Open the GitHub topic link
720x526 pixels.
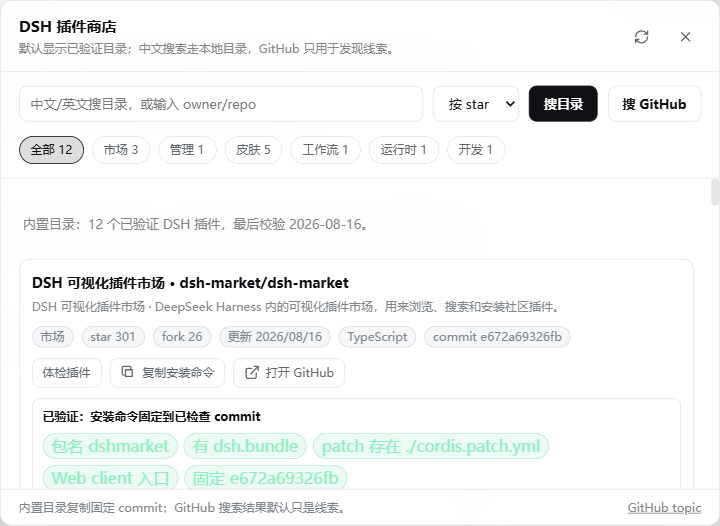(x=664, y=508)
